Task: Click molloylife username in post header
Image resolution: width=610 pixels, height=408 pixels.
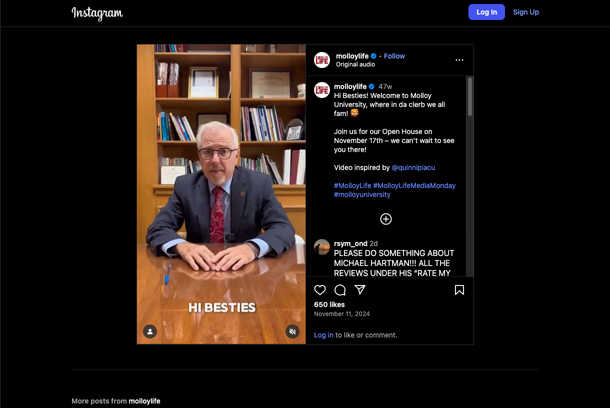Action: coord(352,56)
